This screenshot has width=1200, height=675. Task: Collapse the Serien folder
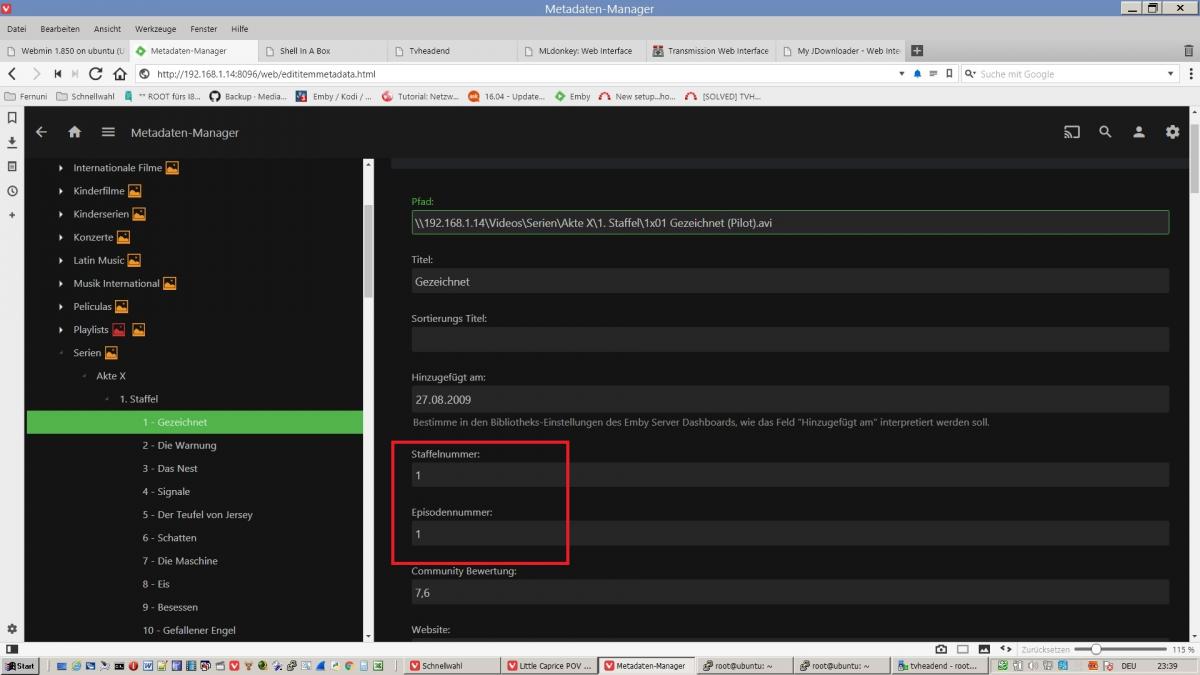[x=61, y=353]
